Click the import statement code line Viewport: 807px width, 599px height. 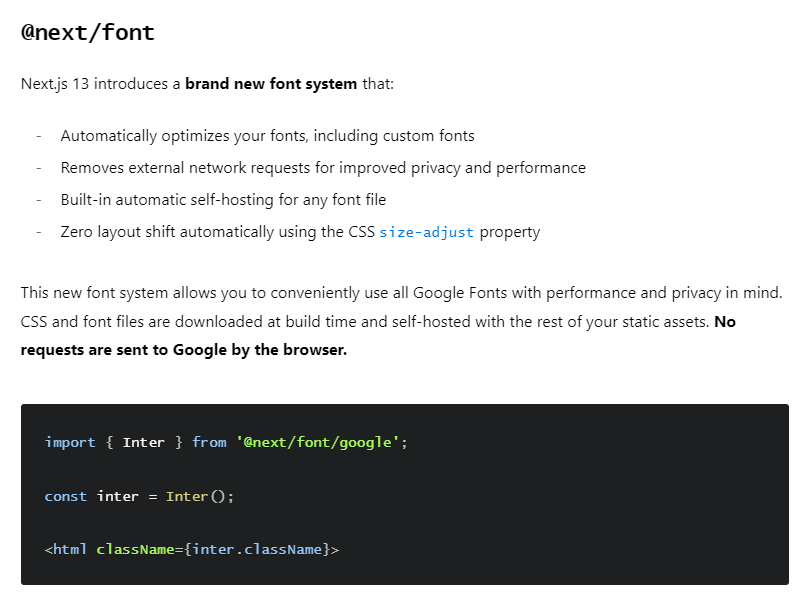pyautogui.click(x=226, y=442)
